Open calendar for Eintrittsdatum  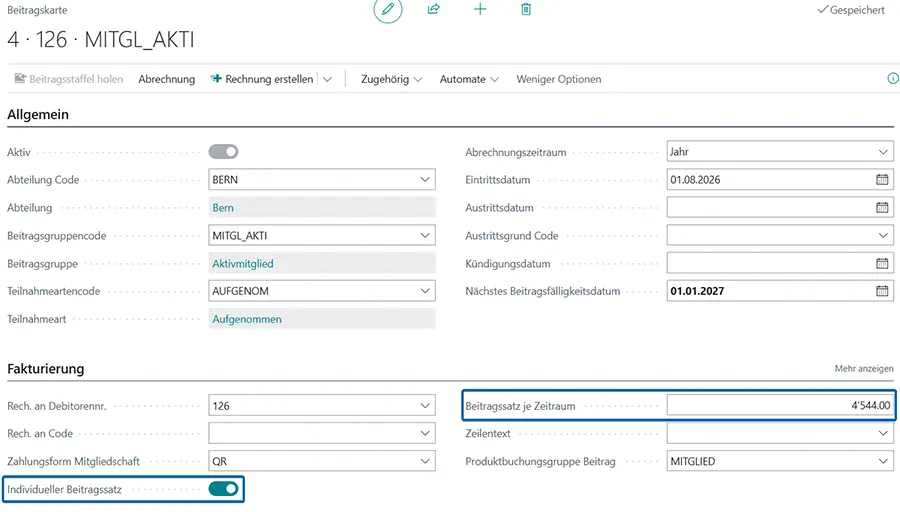[882, 180]
